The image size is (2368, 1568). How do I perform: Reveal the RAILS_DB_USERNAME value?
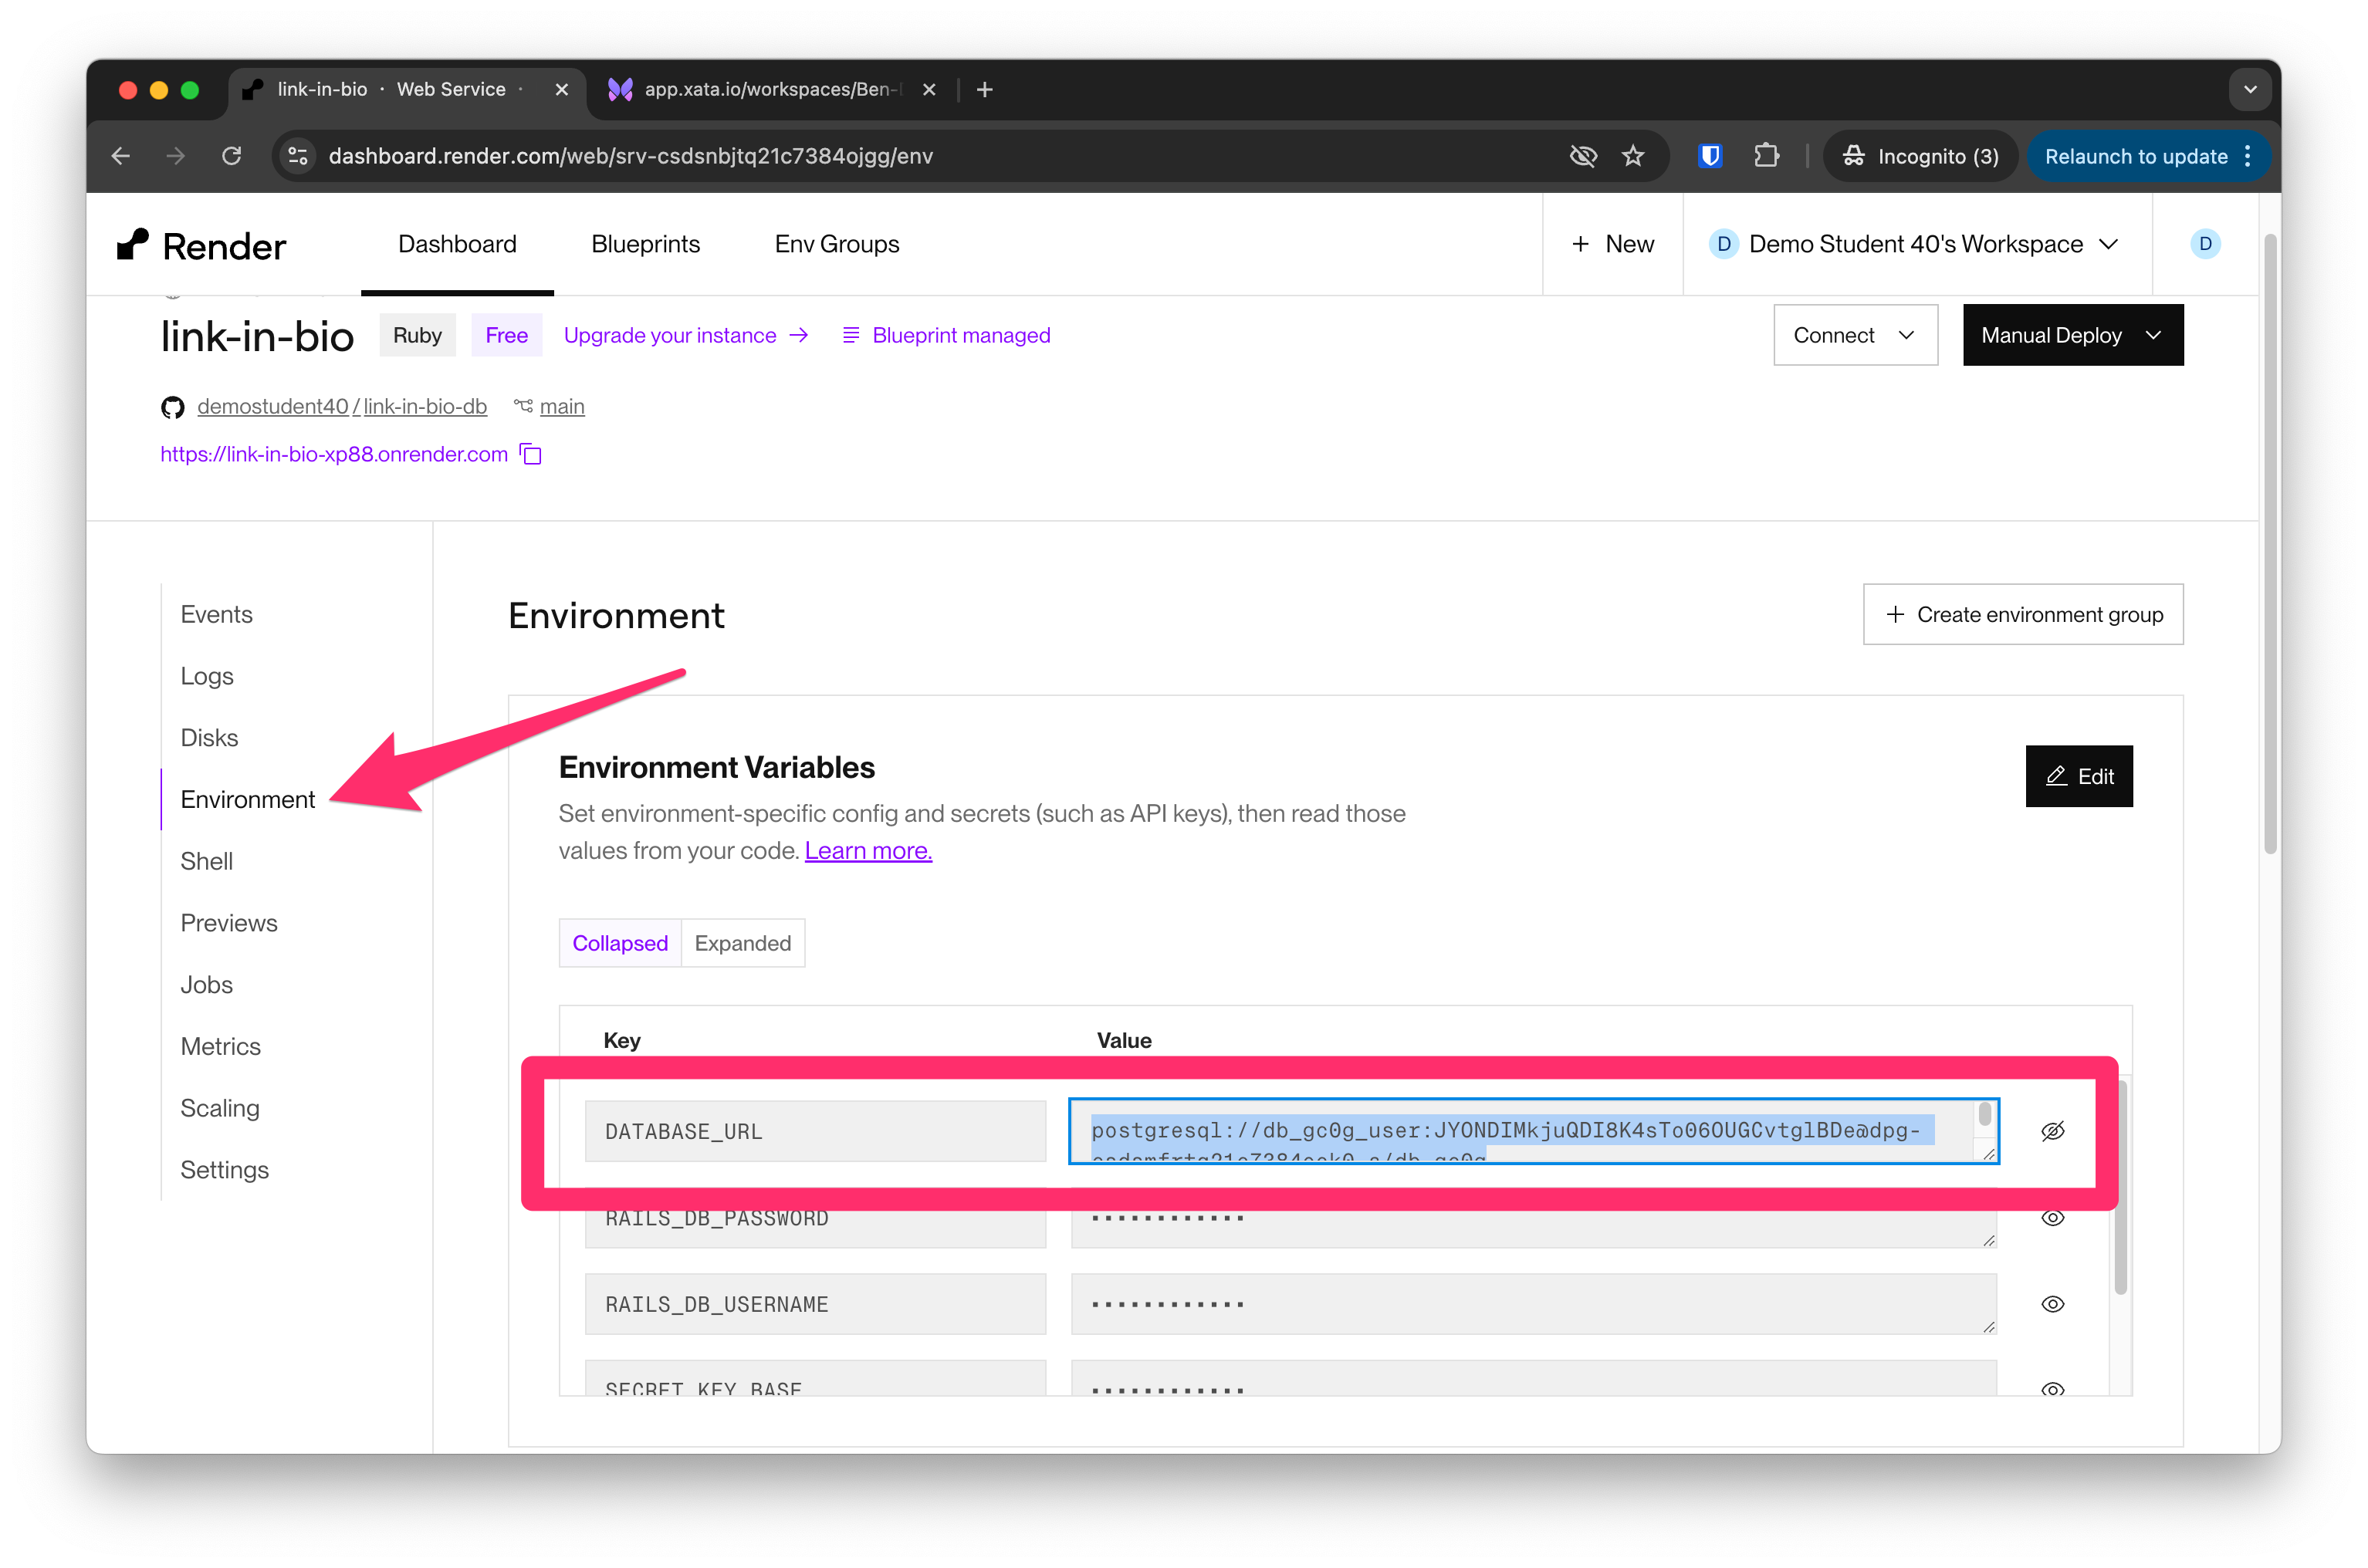[x=2053, y=1304]
